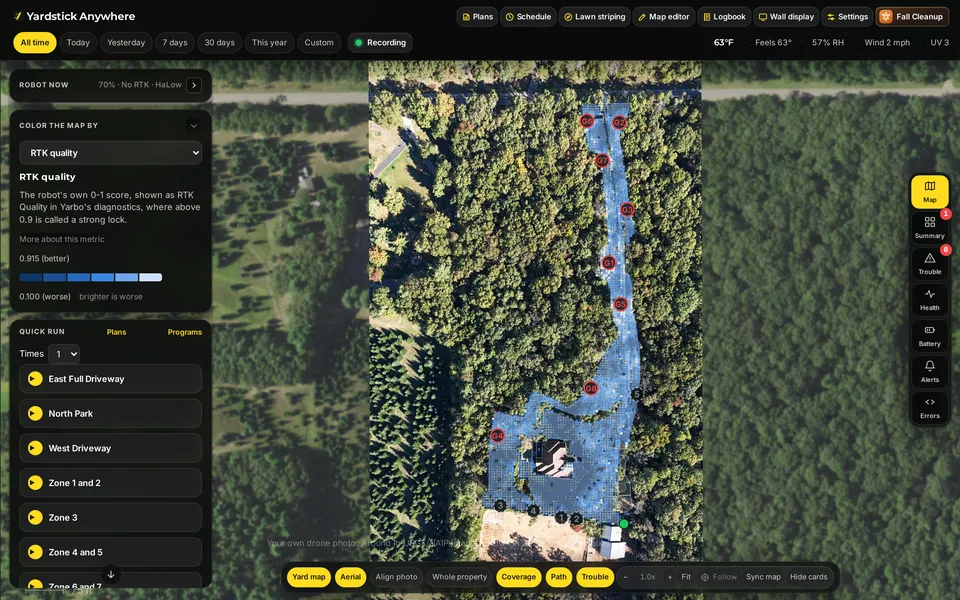The image size is (960, 600).
Task: Select the Custom date range
Action: (319, 43)
